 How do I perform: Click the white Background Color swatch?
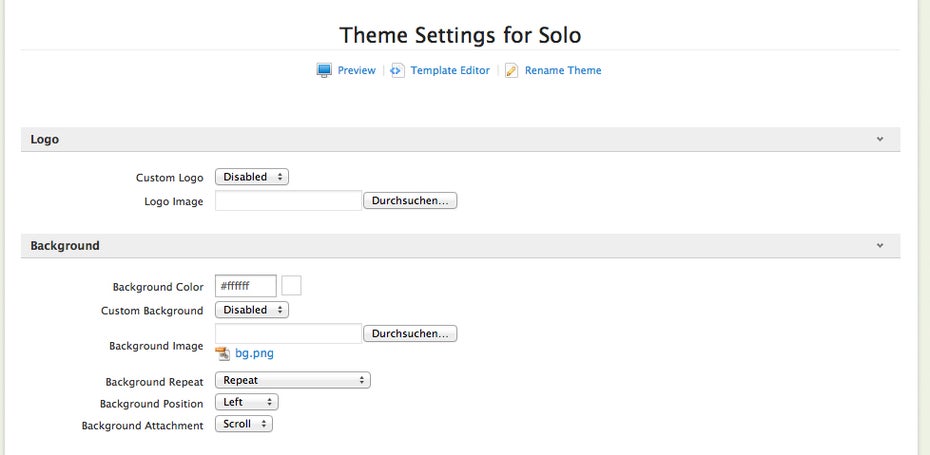pos(291,285)
